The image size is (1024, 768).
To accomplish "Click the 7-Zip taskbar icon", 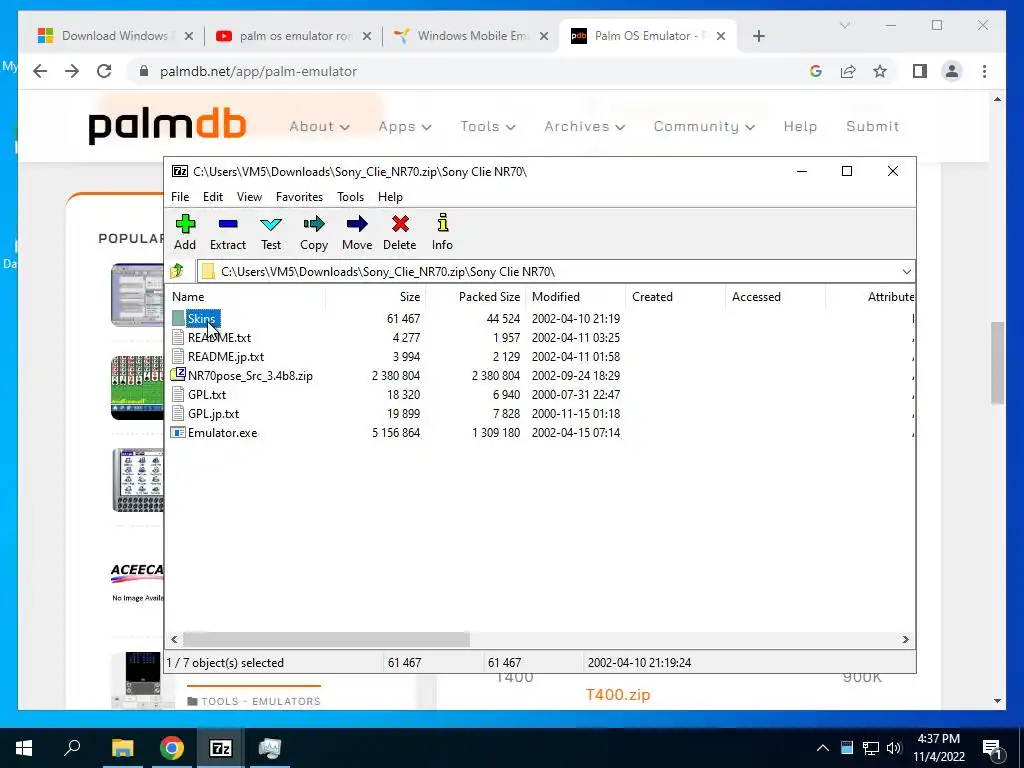I will pyautogui.click(x=221, y=748).
